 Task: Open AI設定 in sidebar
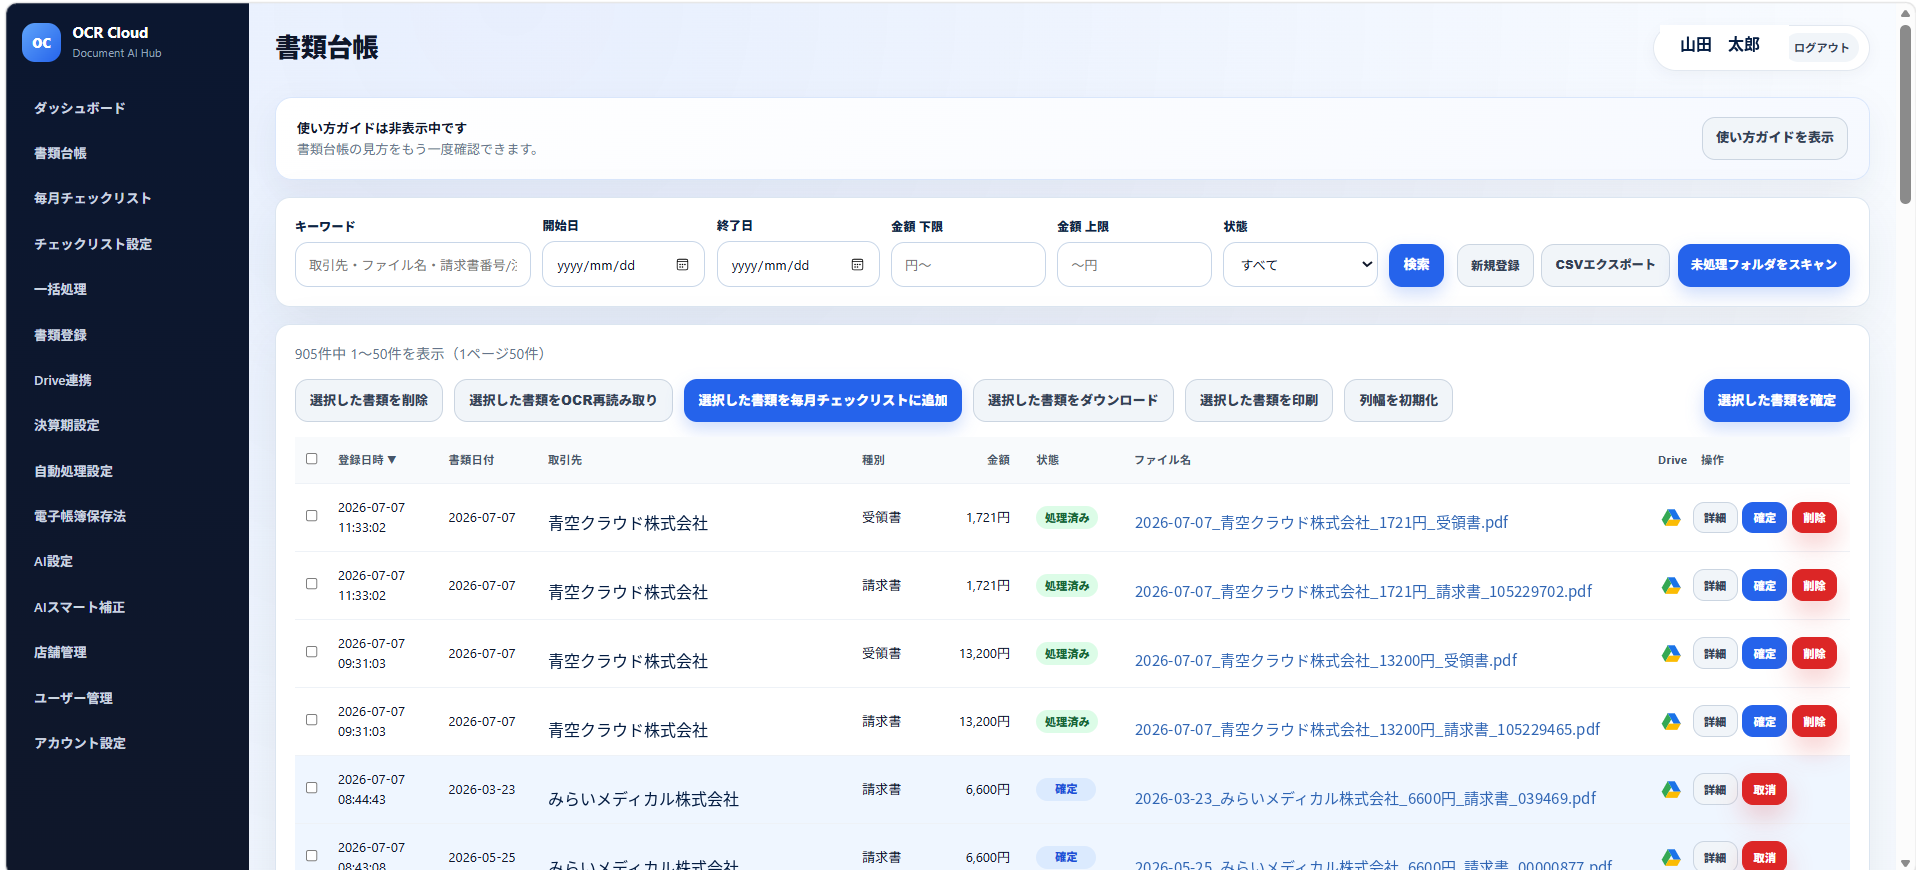[53, 561]
